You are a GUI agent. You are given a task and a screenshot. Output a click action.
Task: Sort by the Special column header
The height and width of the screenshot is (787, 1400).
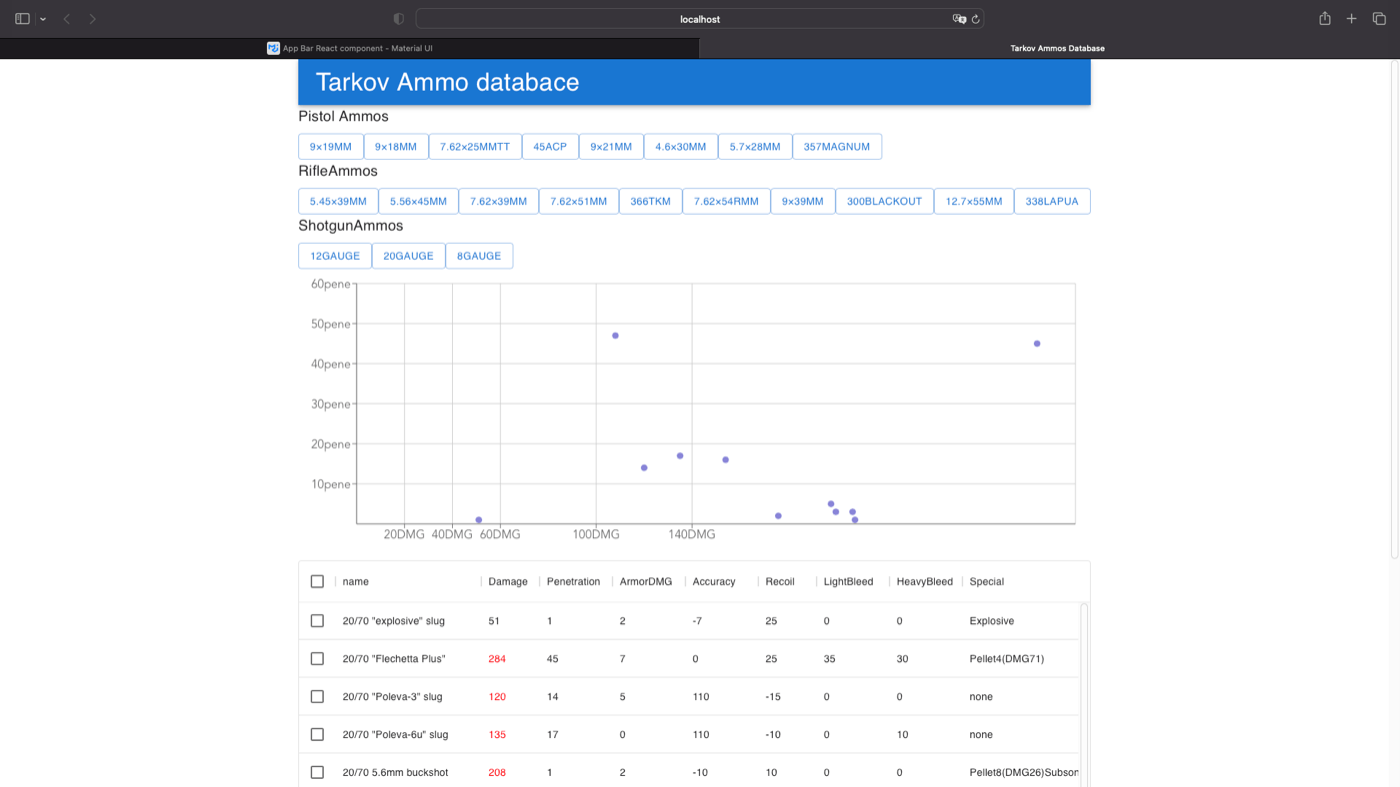click(x=987, y=581)
